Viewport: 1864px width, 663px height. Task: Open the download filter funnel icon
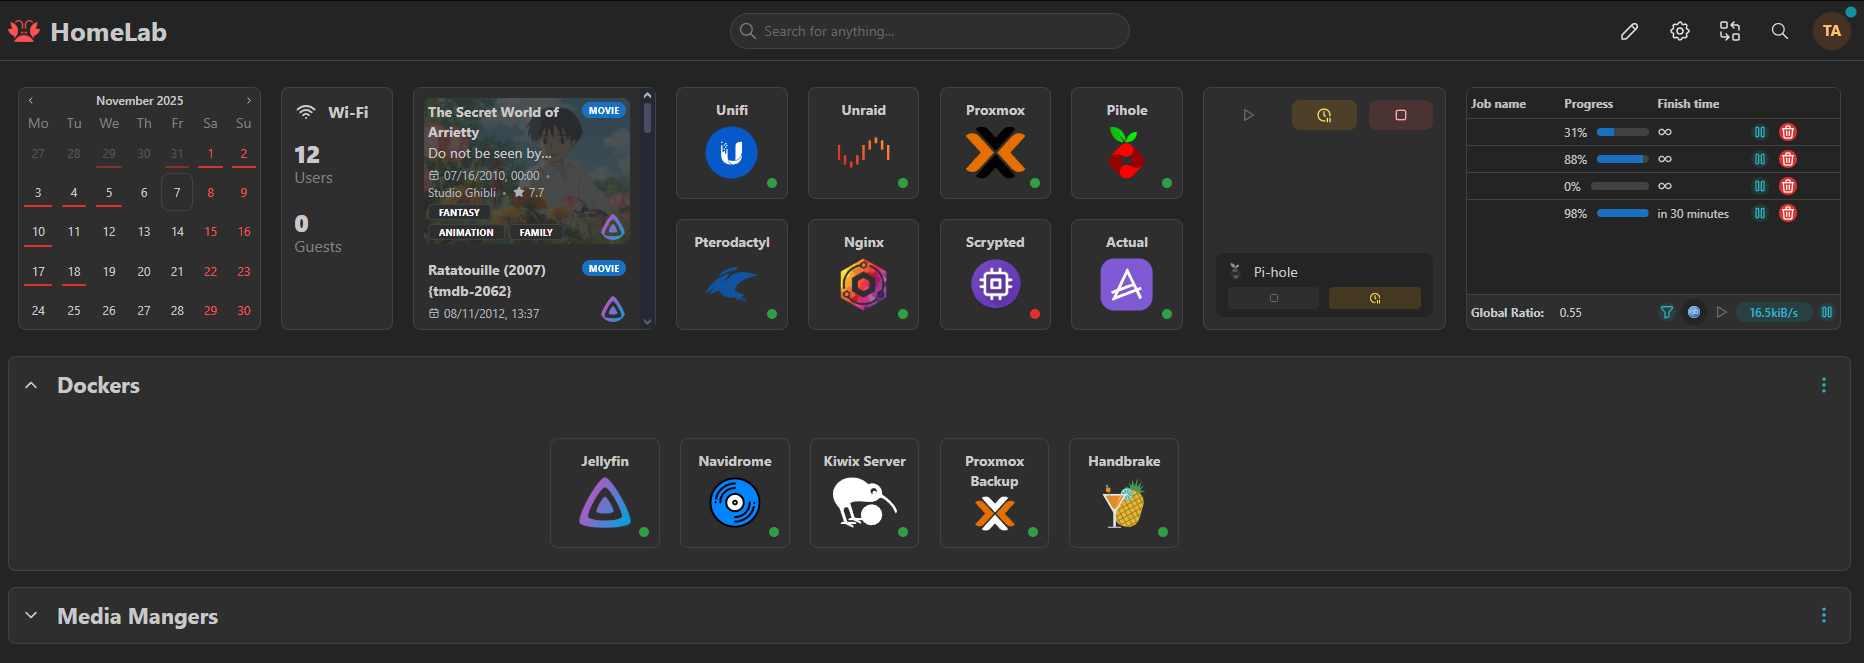coord(1667,312)
